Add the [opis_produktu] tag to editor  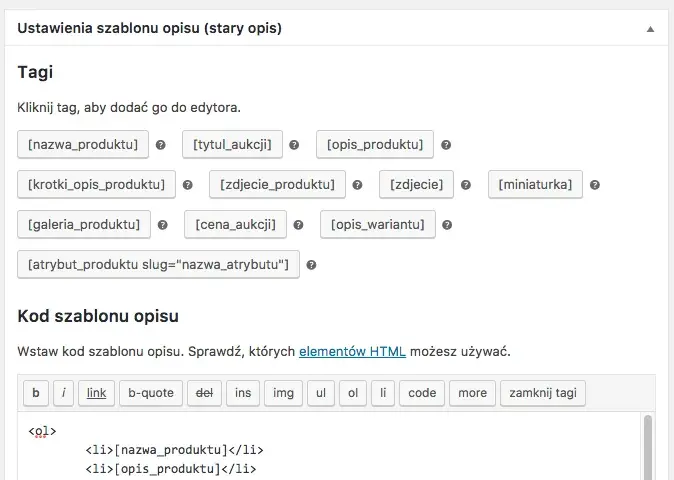click(x=375, y=144)
